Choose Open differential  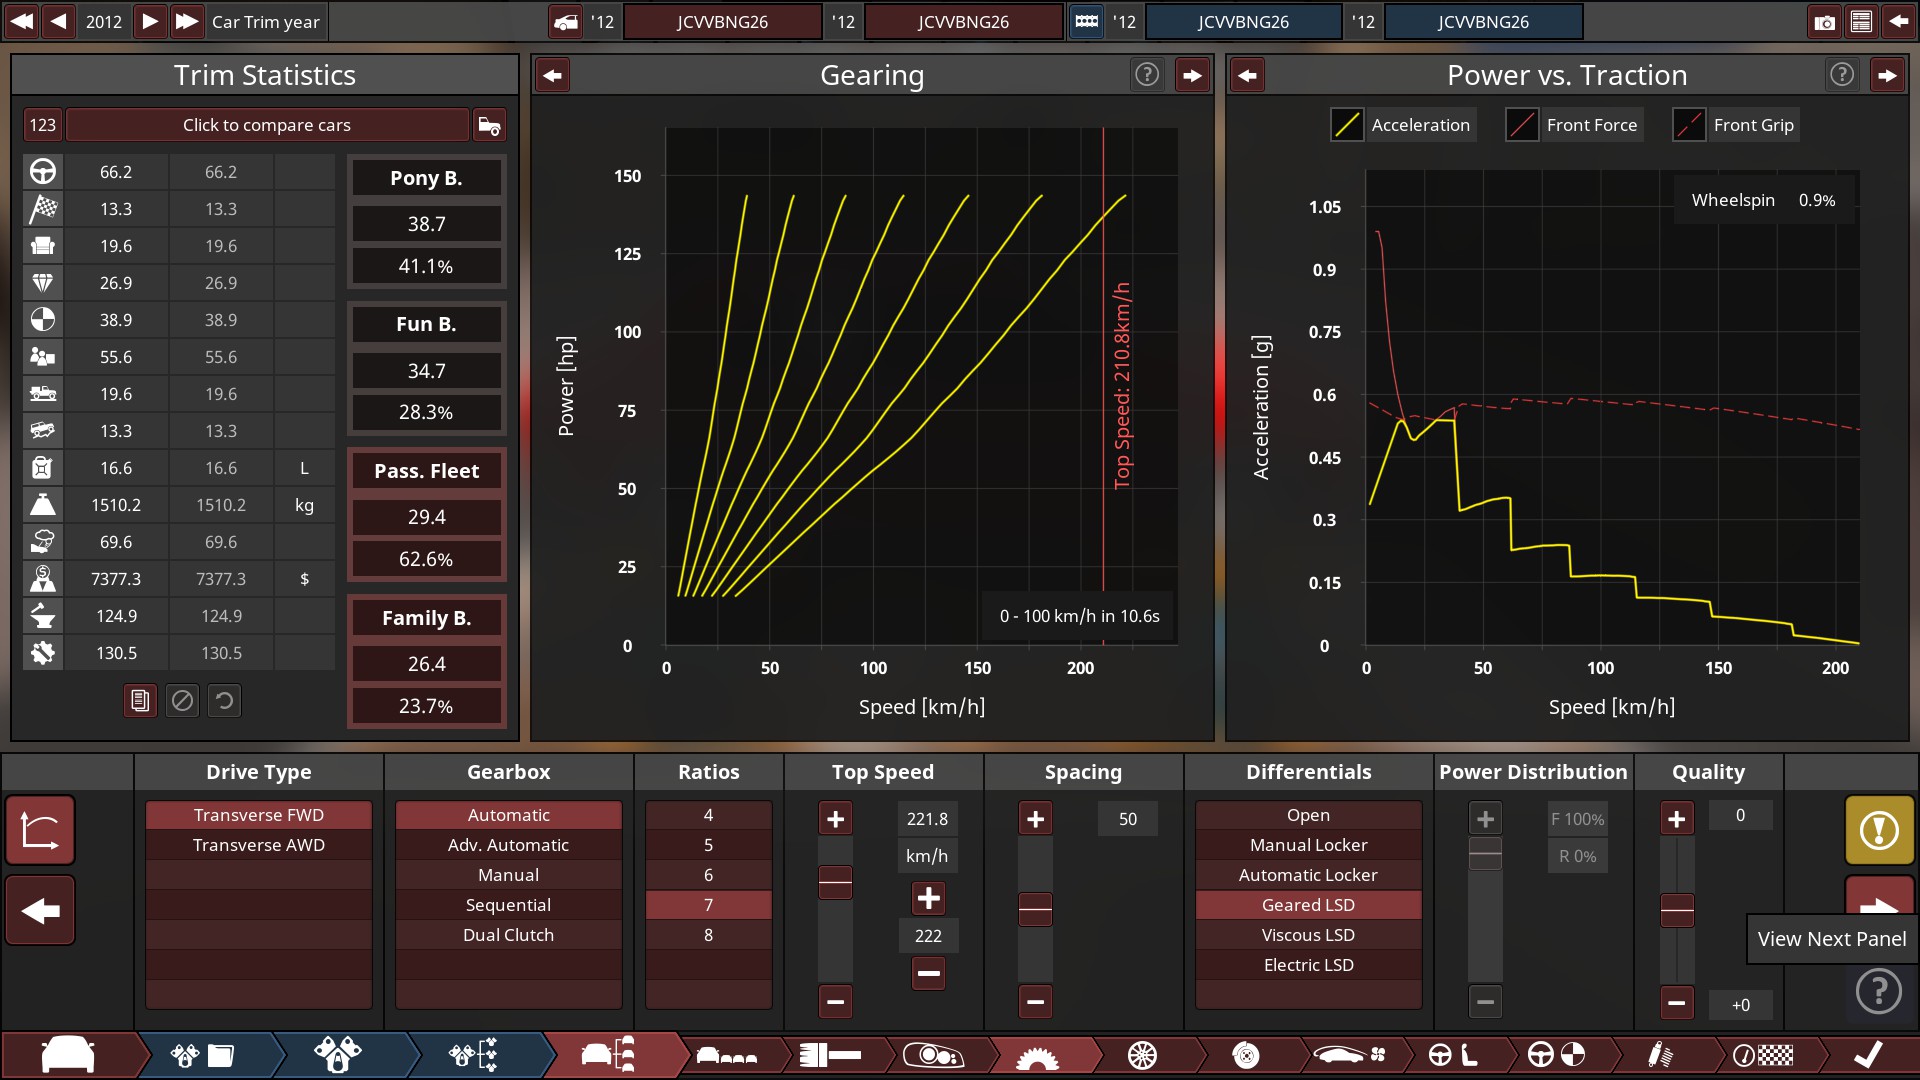(x=1308, y=815)
